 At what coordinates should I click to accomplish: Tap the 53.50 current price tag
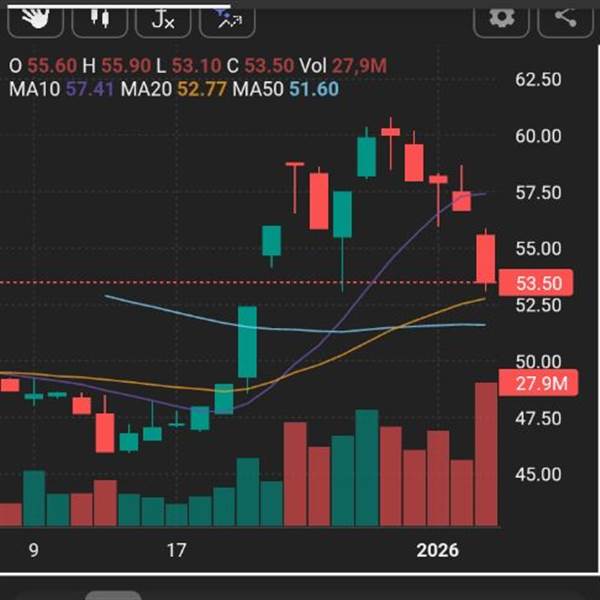pos(536,283)
